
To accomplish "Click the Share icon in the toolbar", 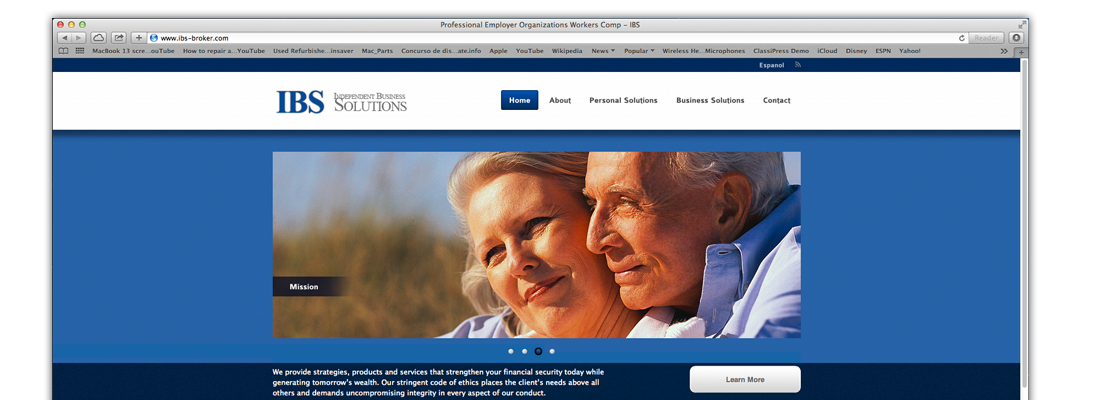I will point(119,37).
